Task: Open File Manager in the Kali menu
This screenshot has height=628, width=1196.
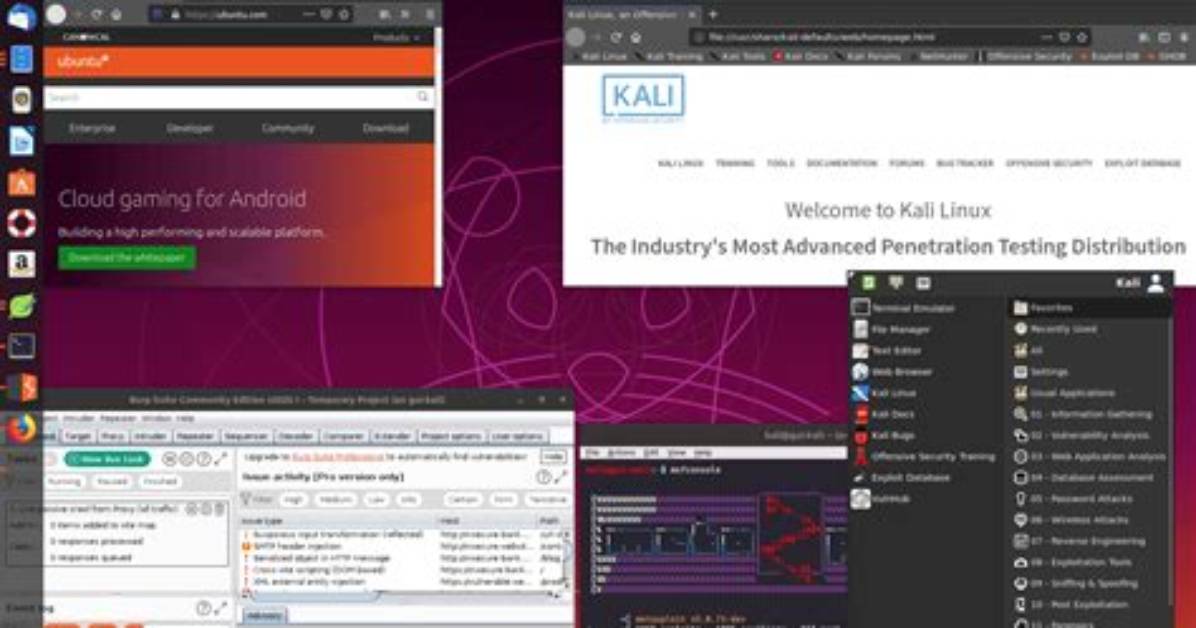Action: (890, 329)
